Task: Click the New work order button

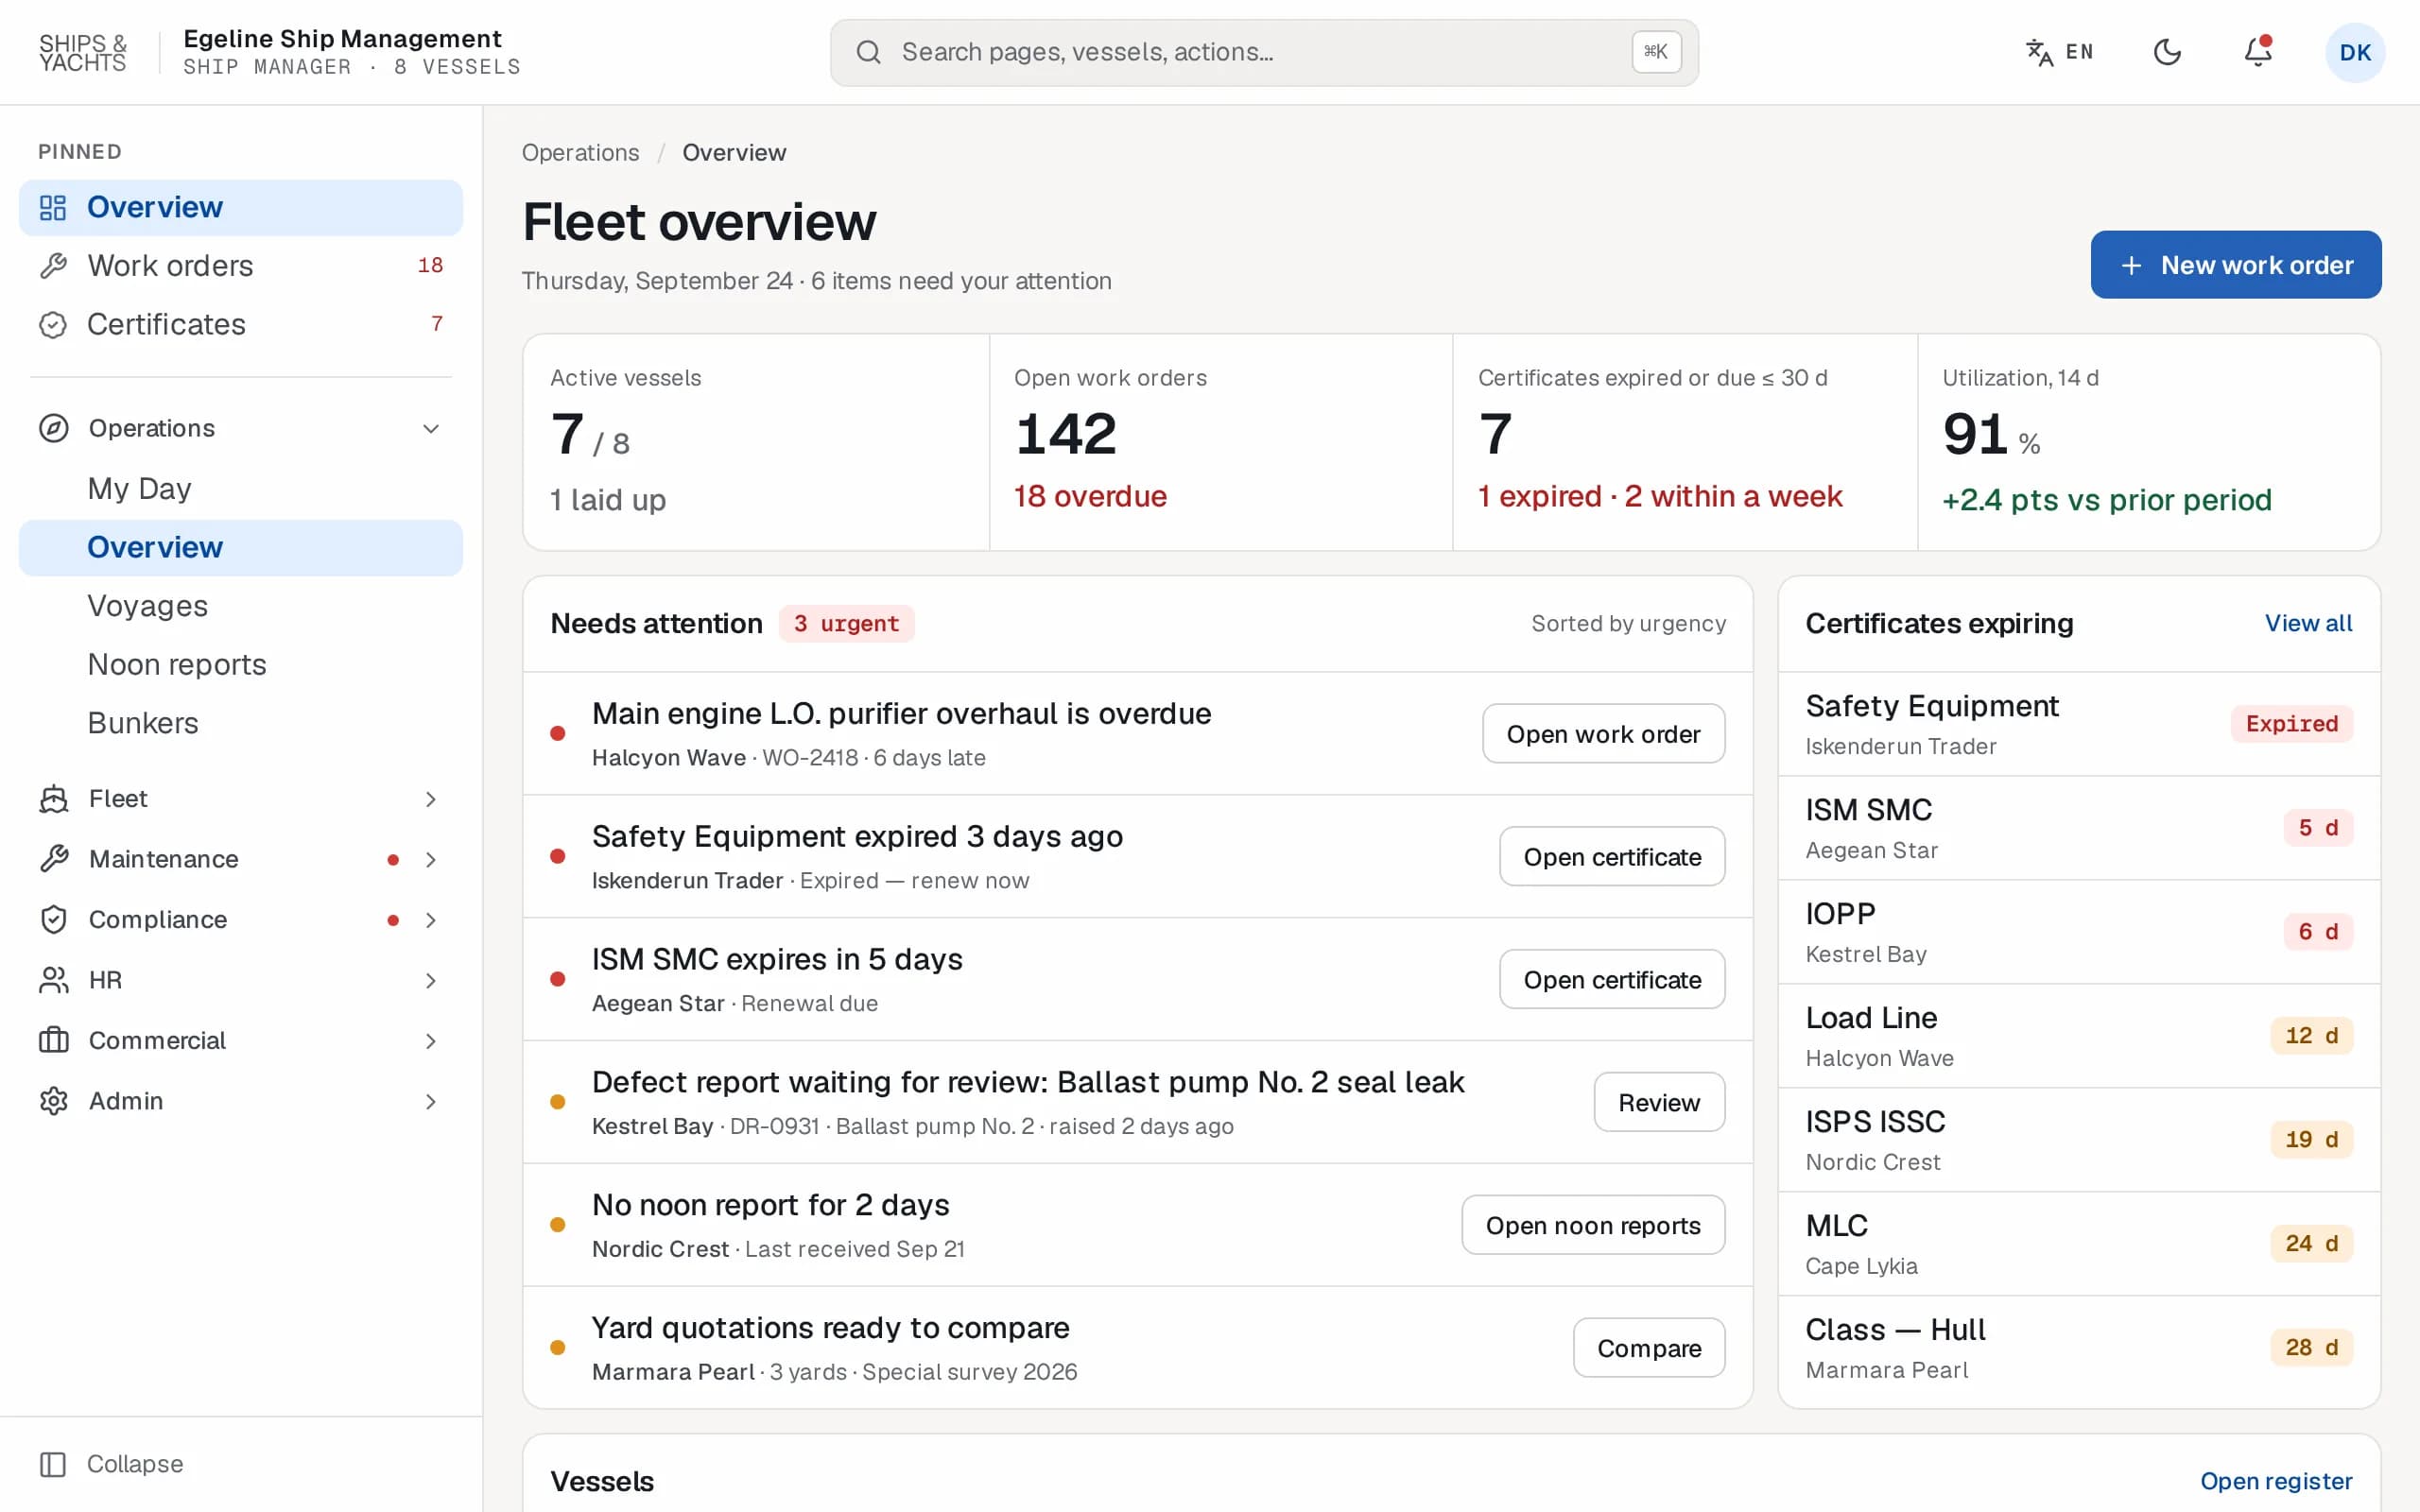Action: (x=2236, y=265)
